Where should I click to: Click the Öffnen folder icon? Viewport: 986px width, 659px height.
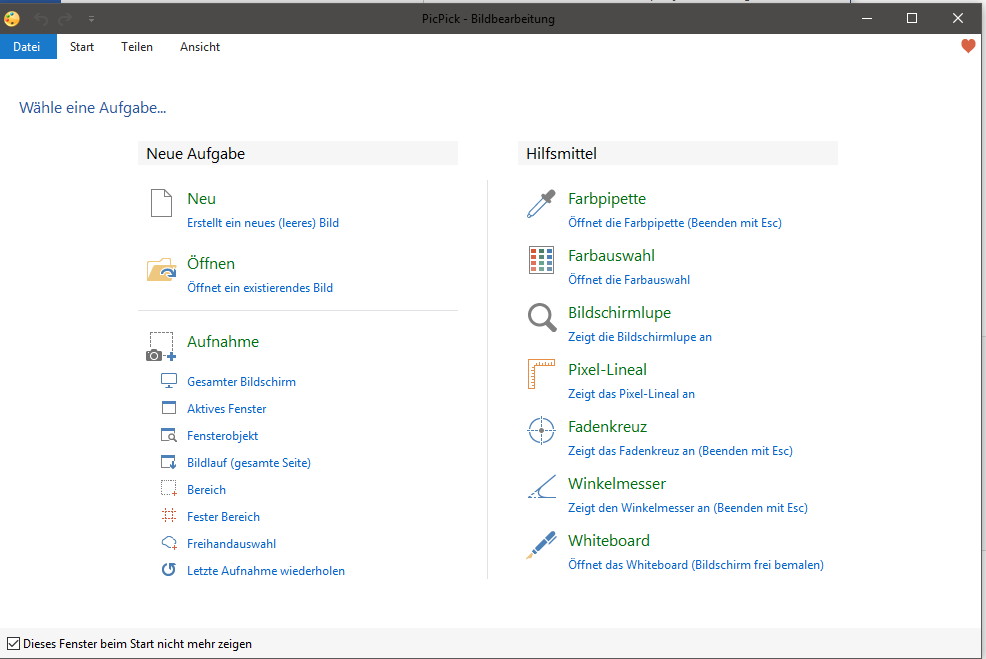click(162, 269)
